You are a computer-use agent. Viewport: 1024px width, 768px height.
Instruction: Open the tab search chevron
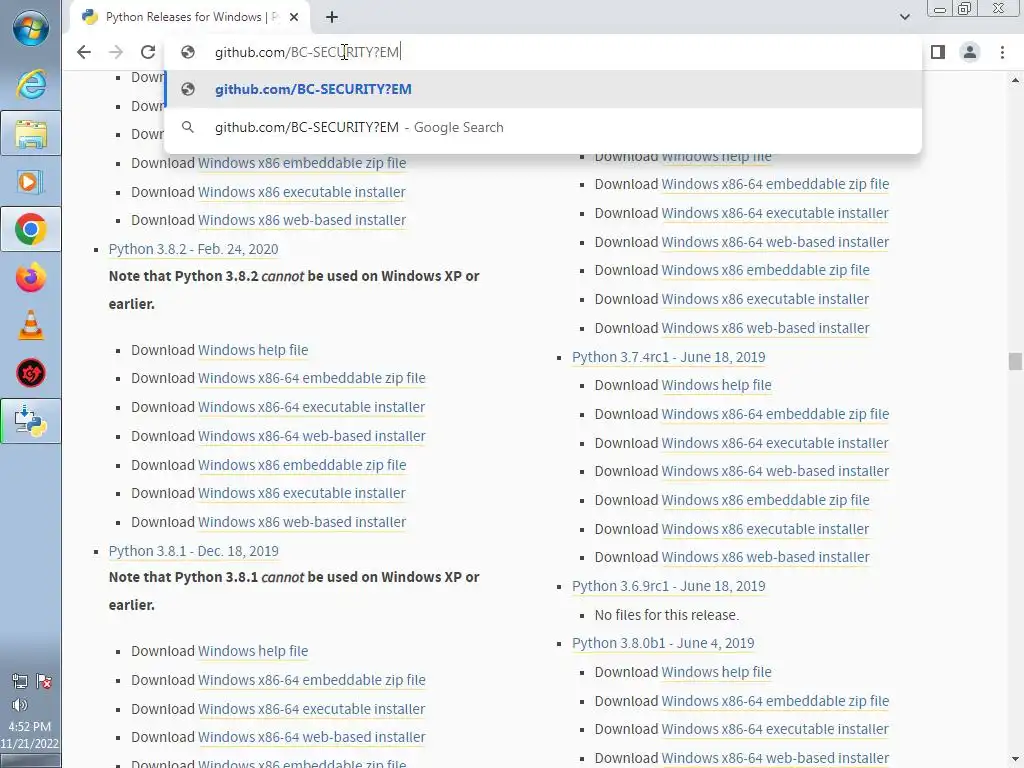coord(904,17)
